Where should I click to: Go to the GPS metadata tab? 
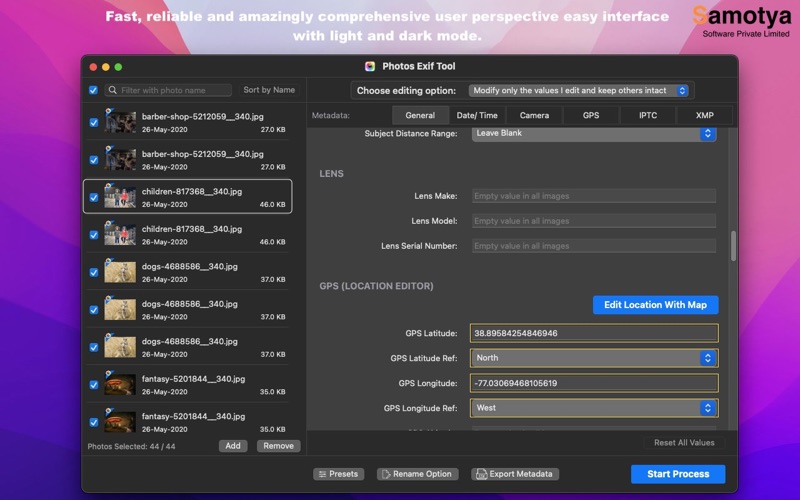[x=591, y=115]
